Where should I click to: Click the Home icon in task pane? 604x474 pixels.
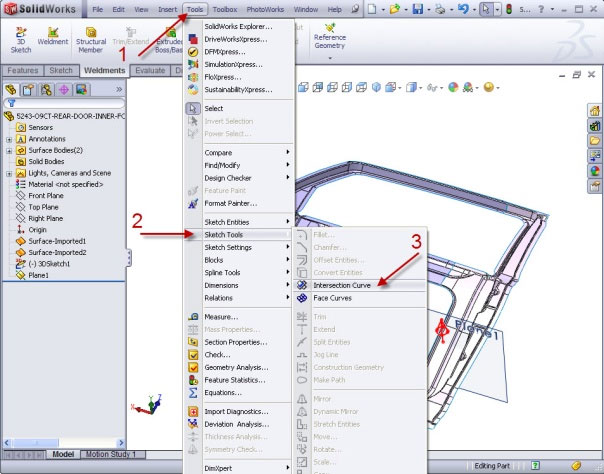[x=595, y=111]
